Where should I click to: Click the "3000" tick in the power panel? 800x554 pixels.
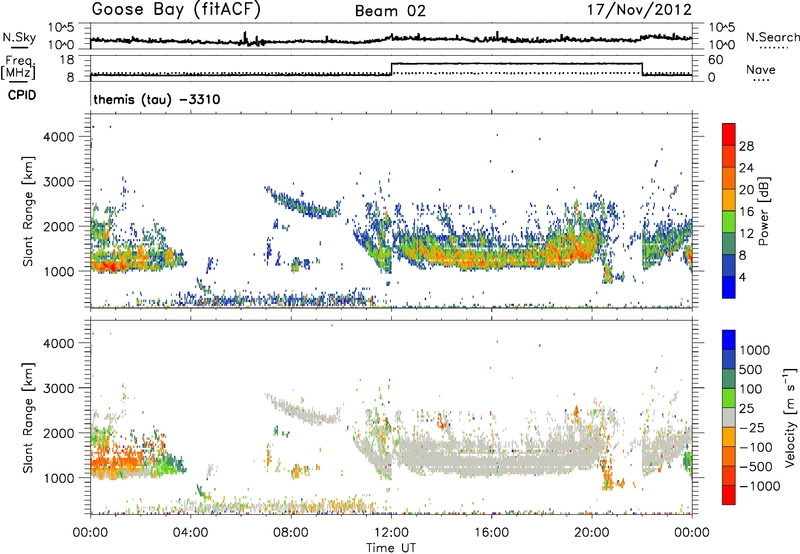59,182
